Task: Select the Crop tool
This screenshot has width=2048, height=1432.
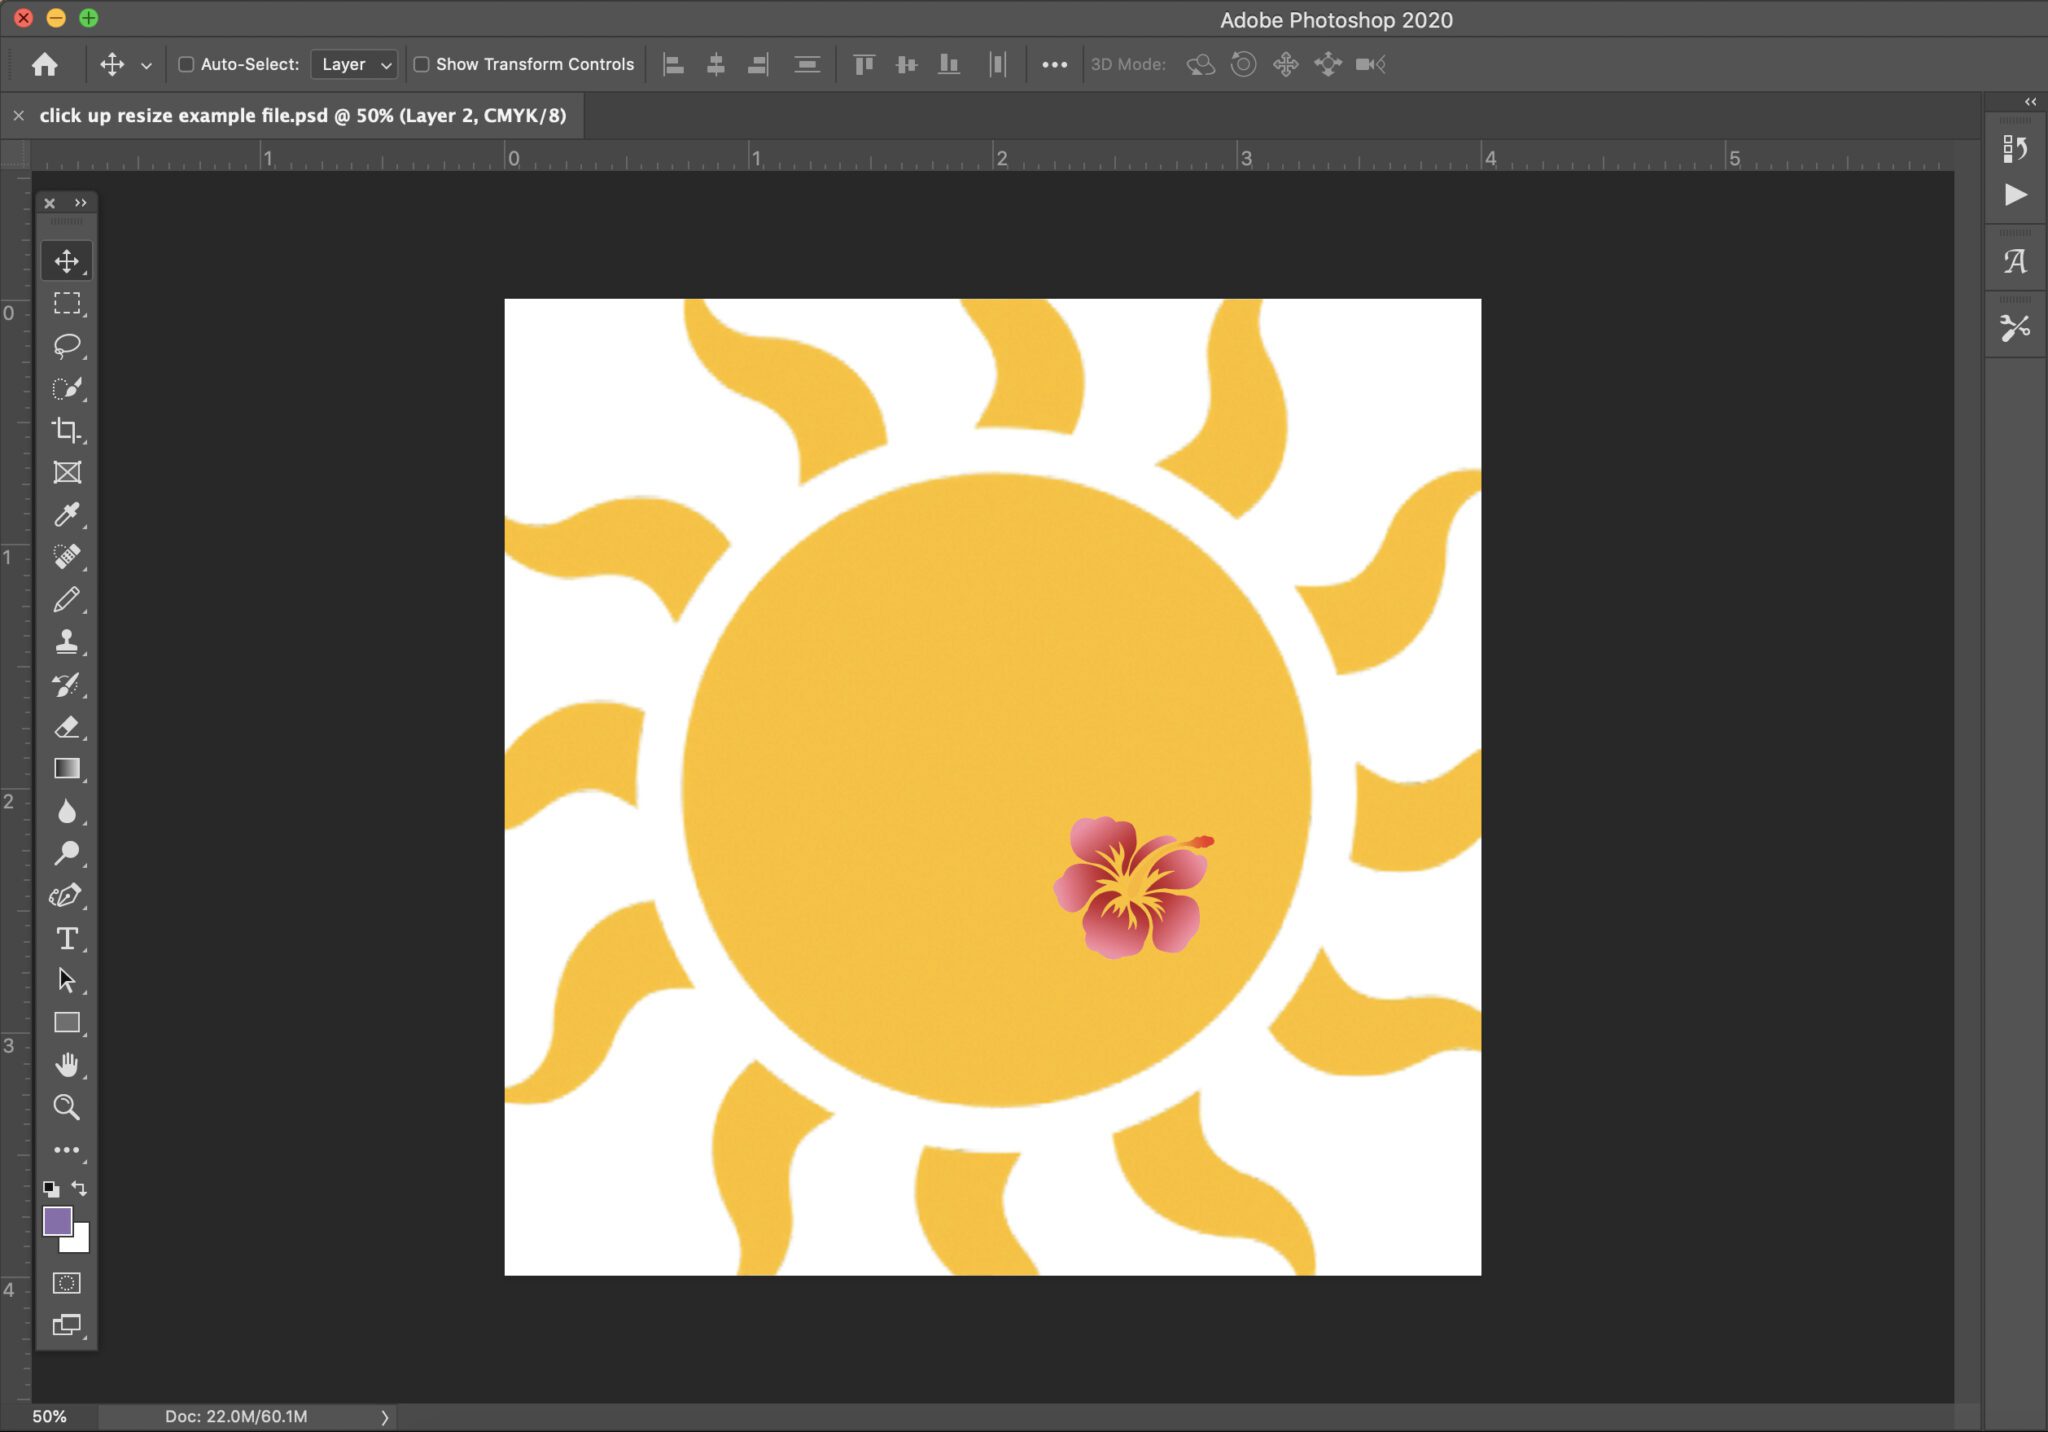Action: (67, 431)
